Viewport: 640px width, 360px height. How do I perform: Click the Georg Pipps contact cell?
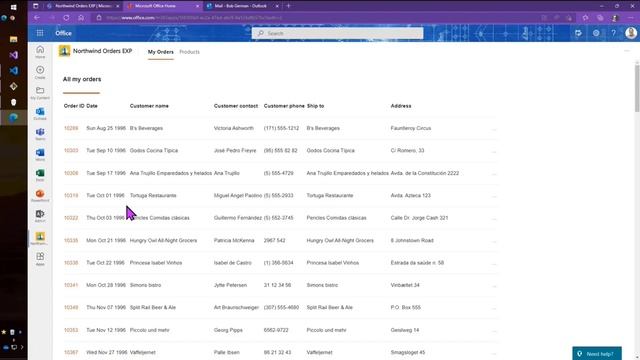pyautogui.click(x=228, y=330)
